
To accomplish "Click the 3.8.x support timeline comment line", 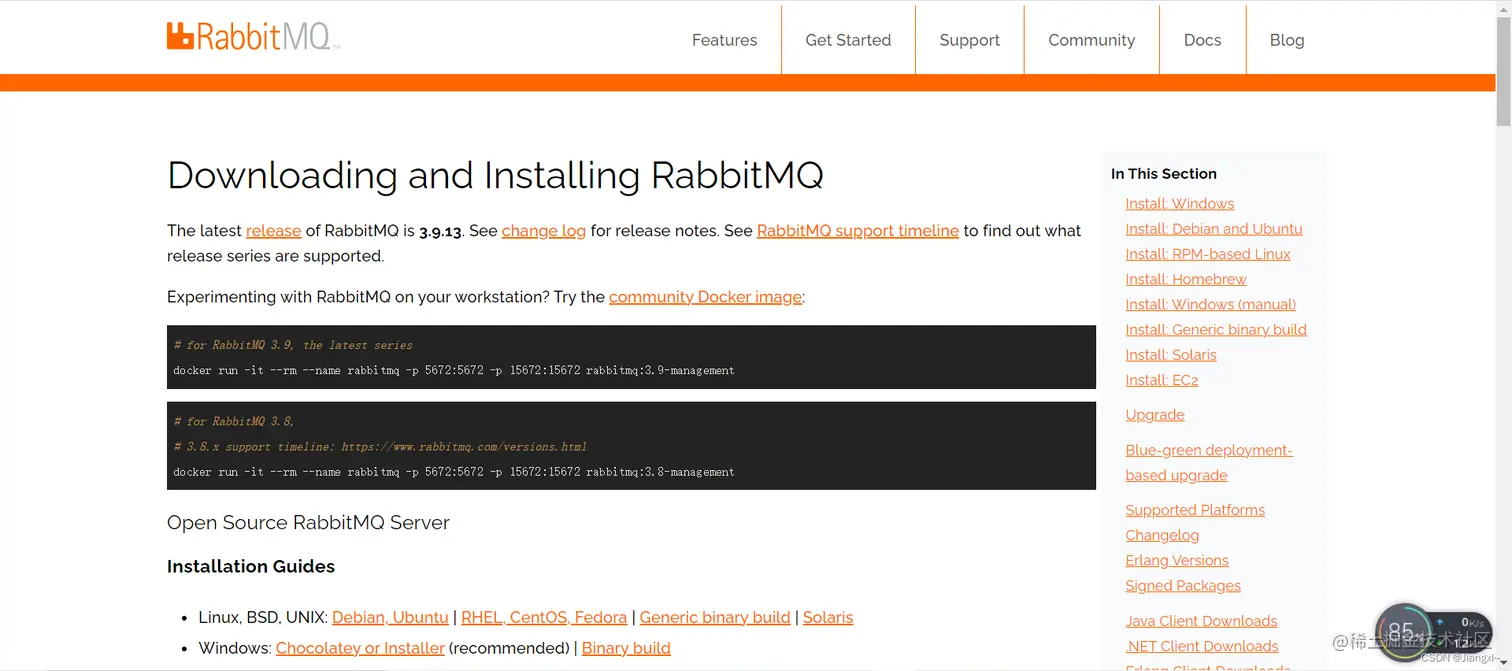I will 380,447.
